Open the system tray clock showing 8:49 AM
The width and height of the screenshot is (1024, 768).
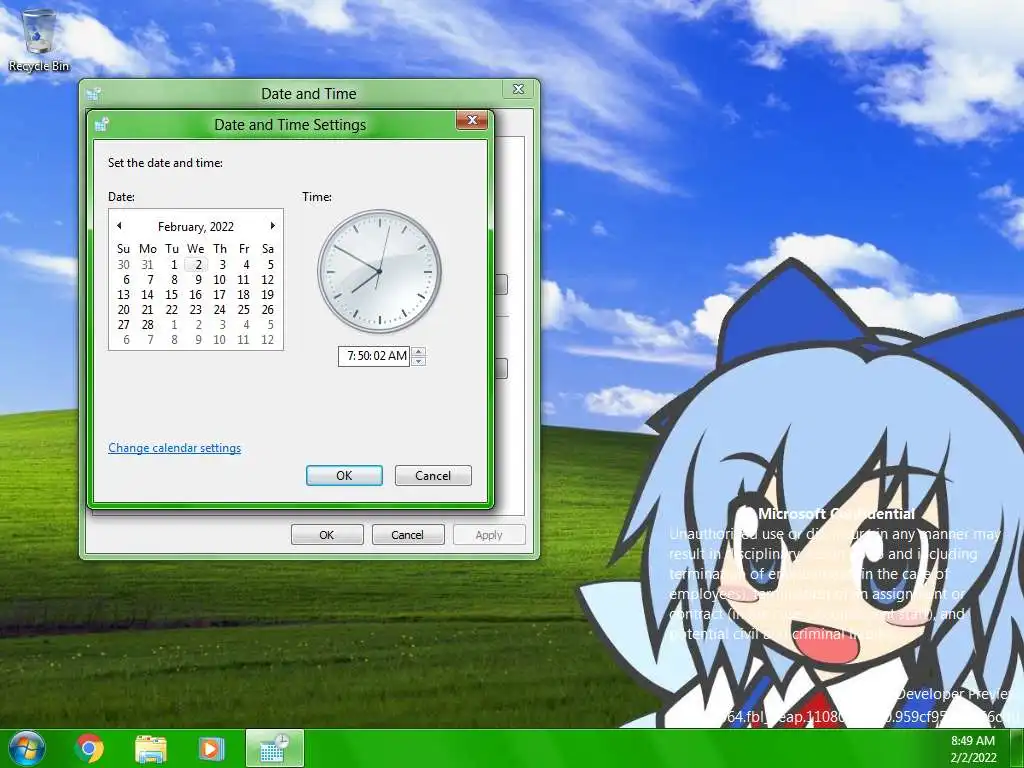973,749
